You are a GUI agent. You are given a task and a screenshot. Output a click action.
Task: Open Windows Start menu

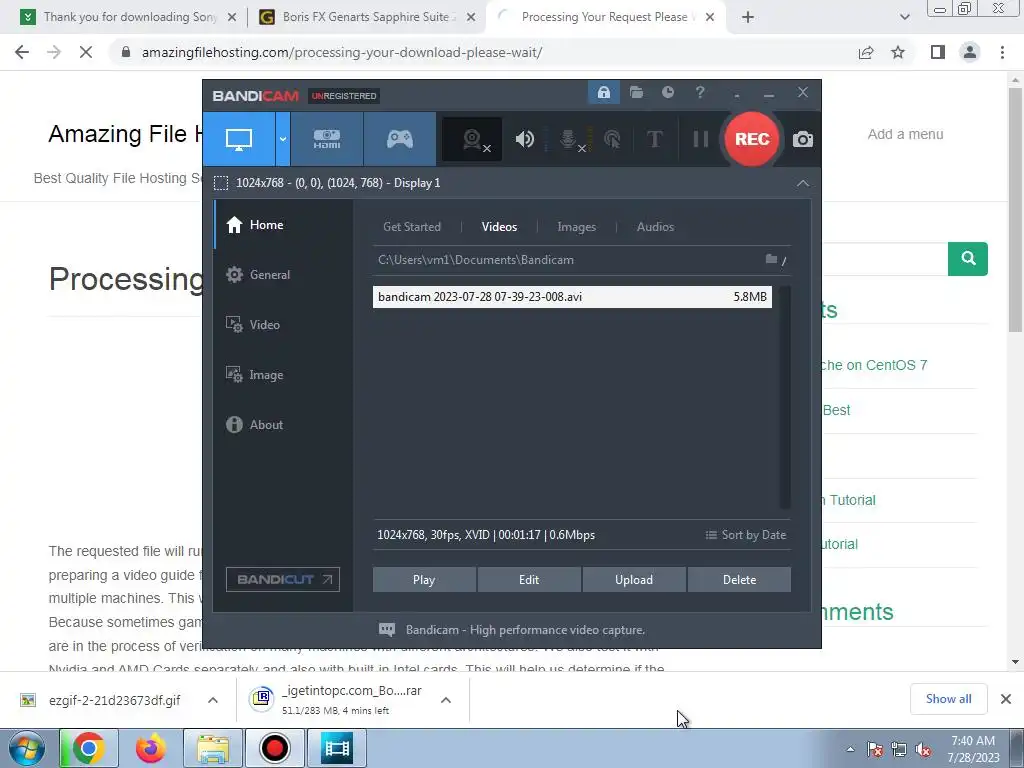[26, 748]
